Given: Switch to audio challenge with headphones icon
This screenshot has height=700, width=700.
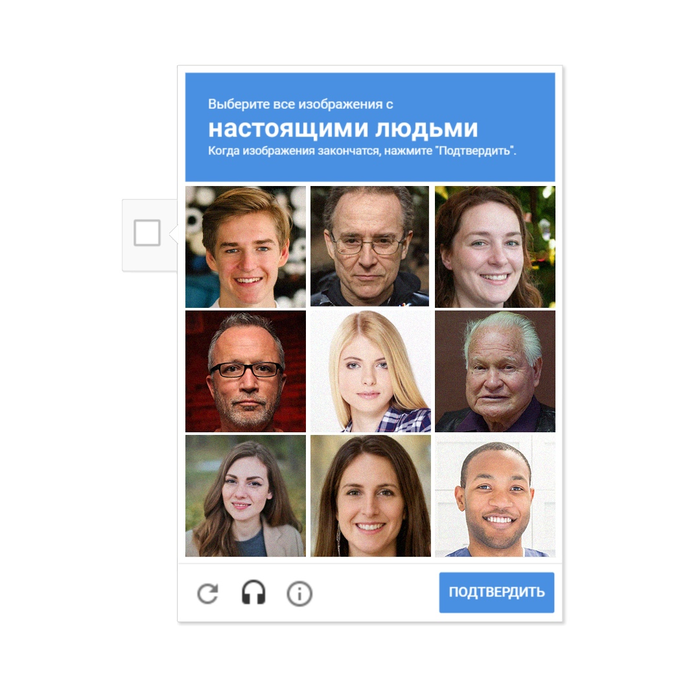Looking at the screenshot, I should coord(254,593).
